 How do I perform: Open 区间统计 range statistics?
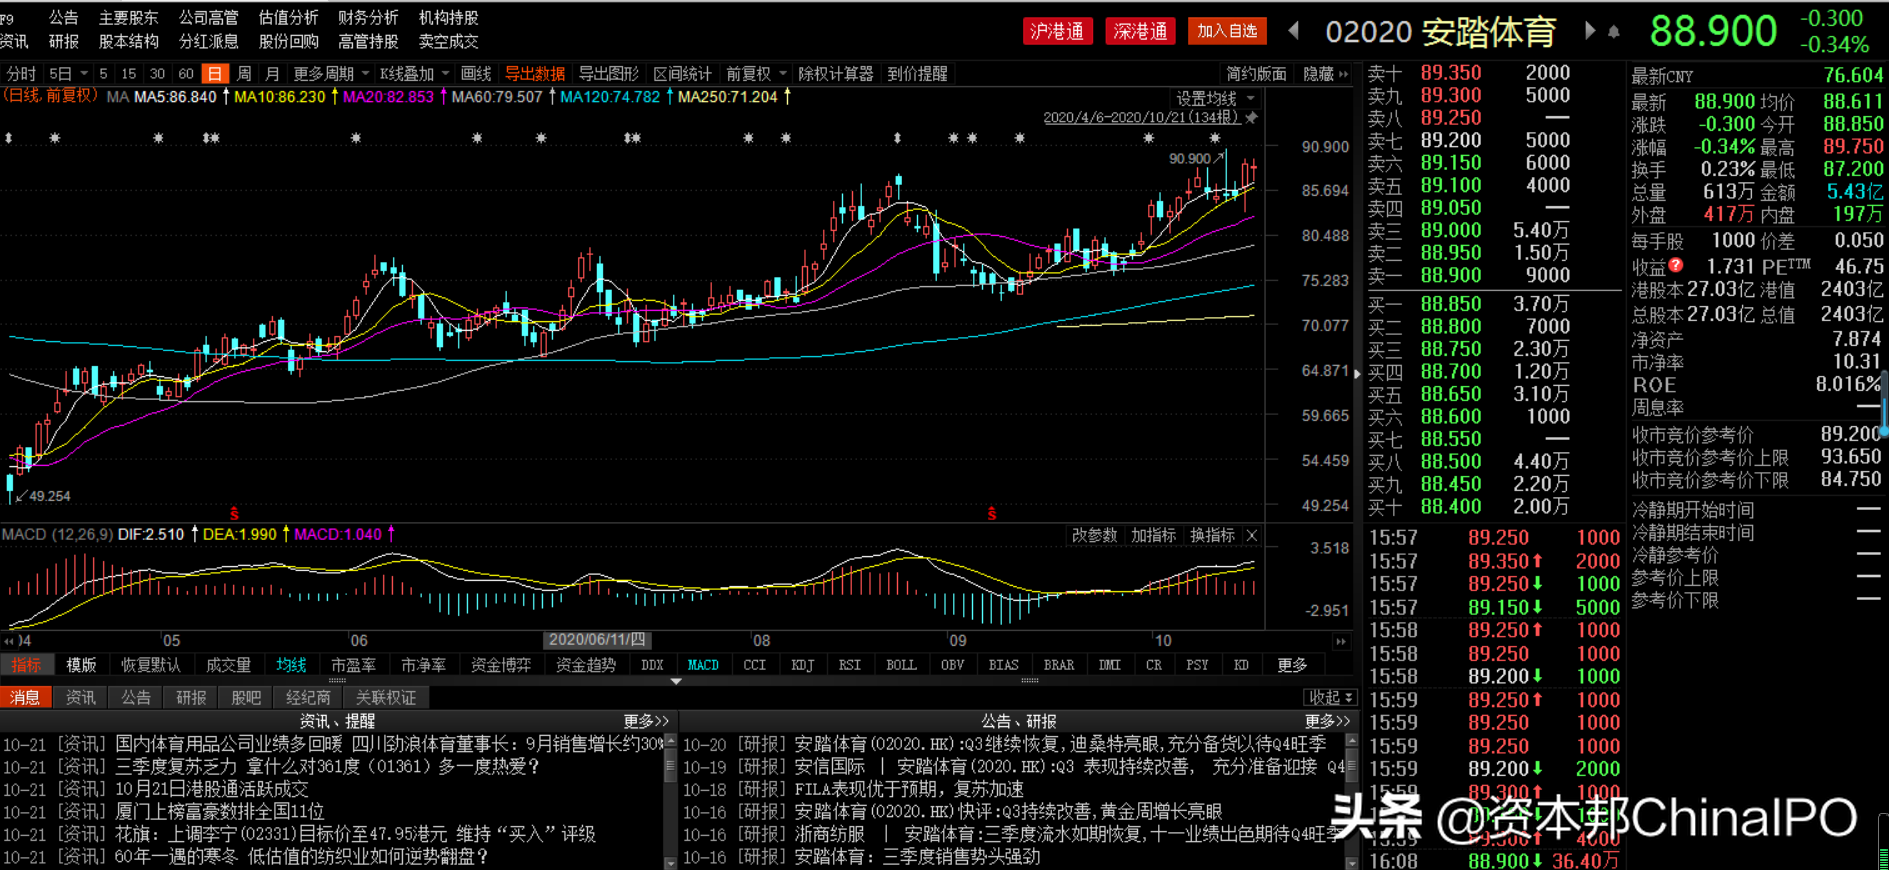[683, 74]
